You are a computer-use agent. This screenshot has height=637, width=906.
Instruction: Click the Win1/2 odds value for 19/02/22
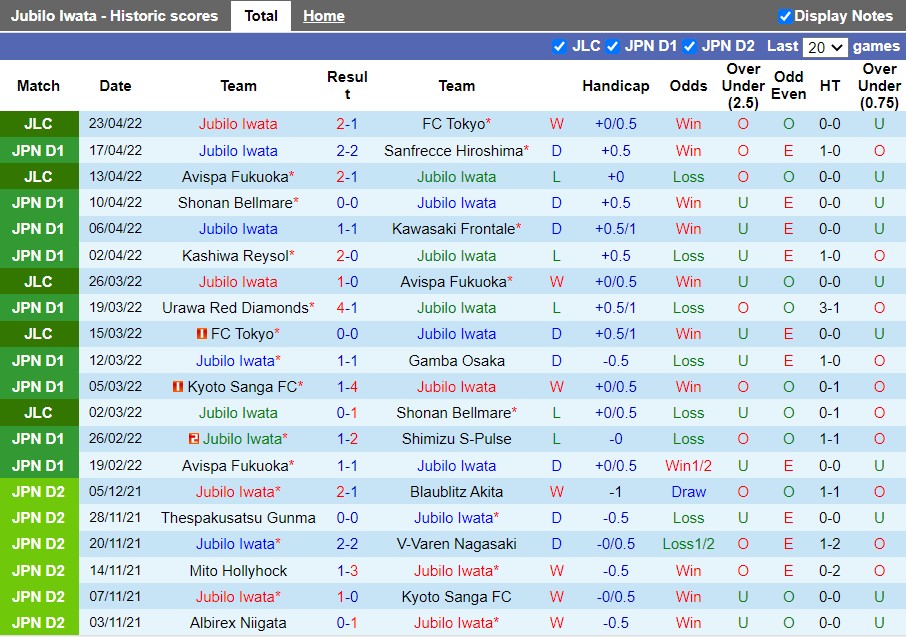pyautogui.click(x=688, y=465)
